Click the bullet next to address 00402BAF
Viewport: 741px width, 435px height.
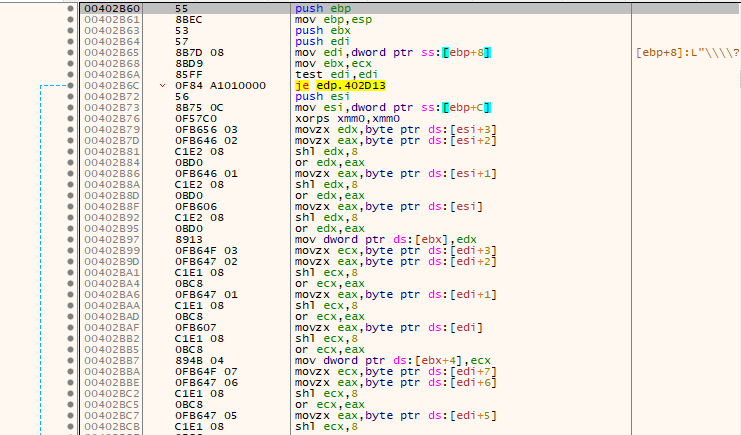(70, 327)
